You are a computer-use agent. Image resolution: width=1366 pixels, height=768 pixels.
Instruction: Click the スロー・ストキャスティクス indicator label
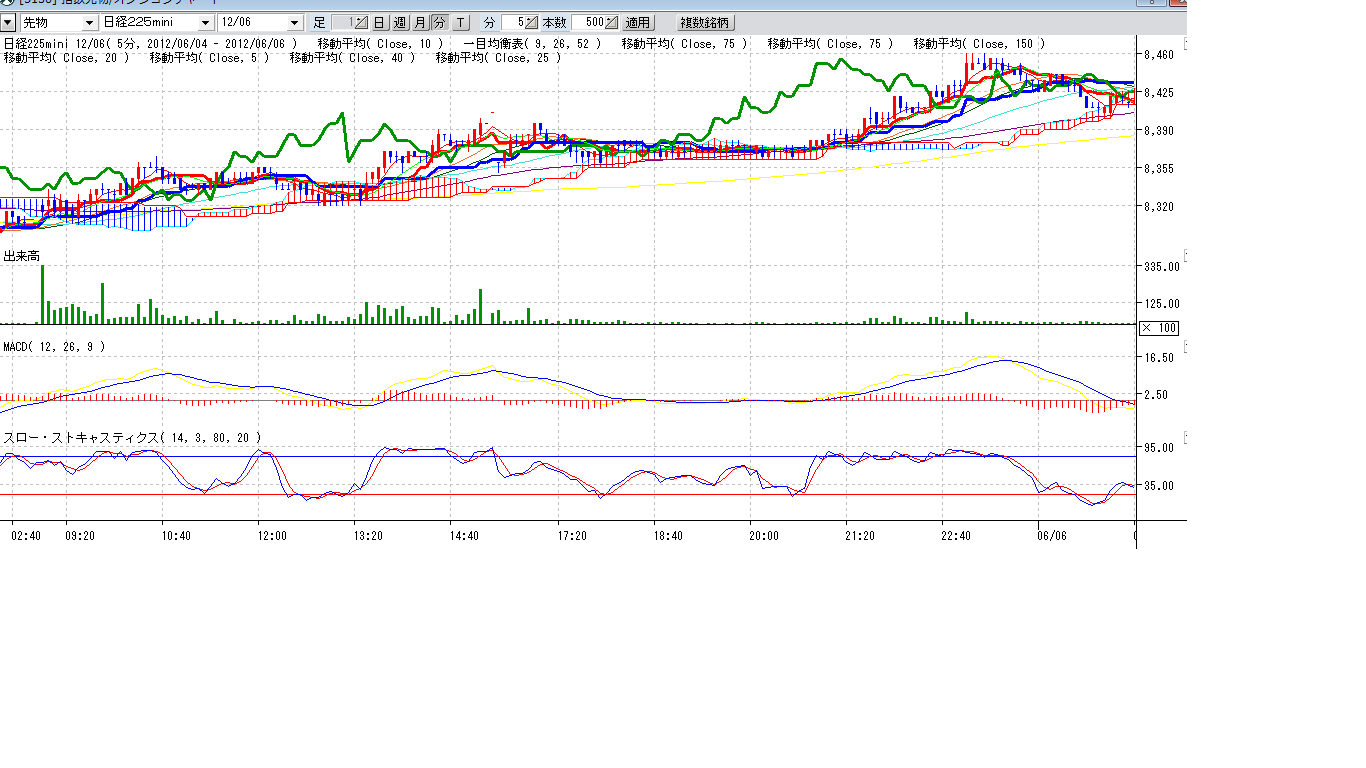tap(132, 438)
